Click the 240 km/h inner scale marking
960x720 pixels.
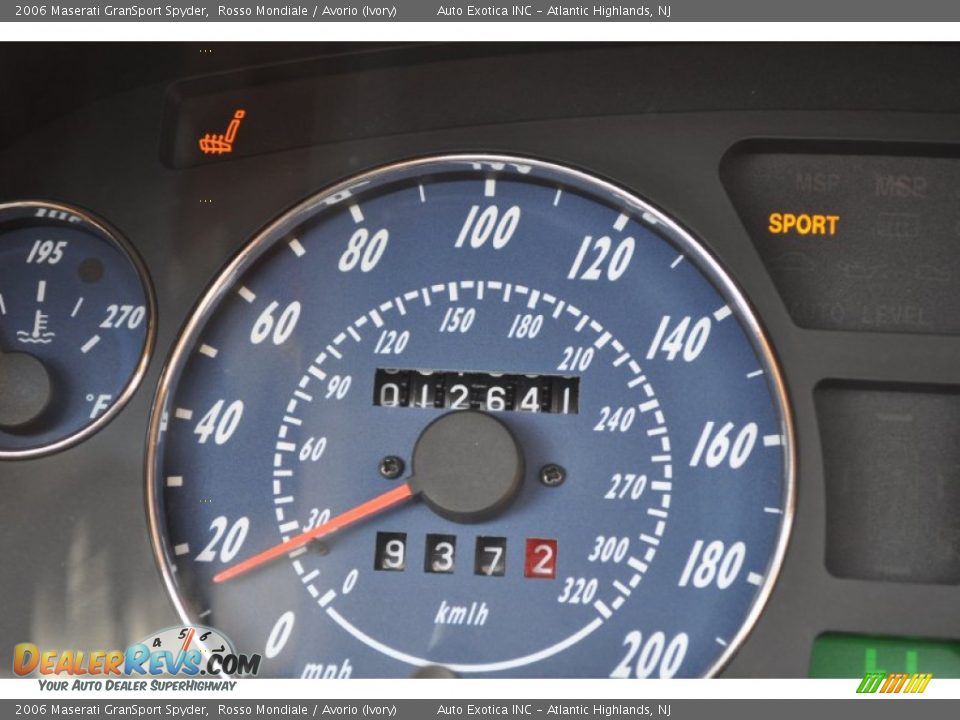point(615,419)
